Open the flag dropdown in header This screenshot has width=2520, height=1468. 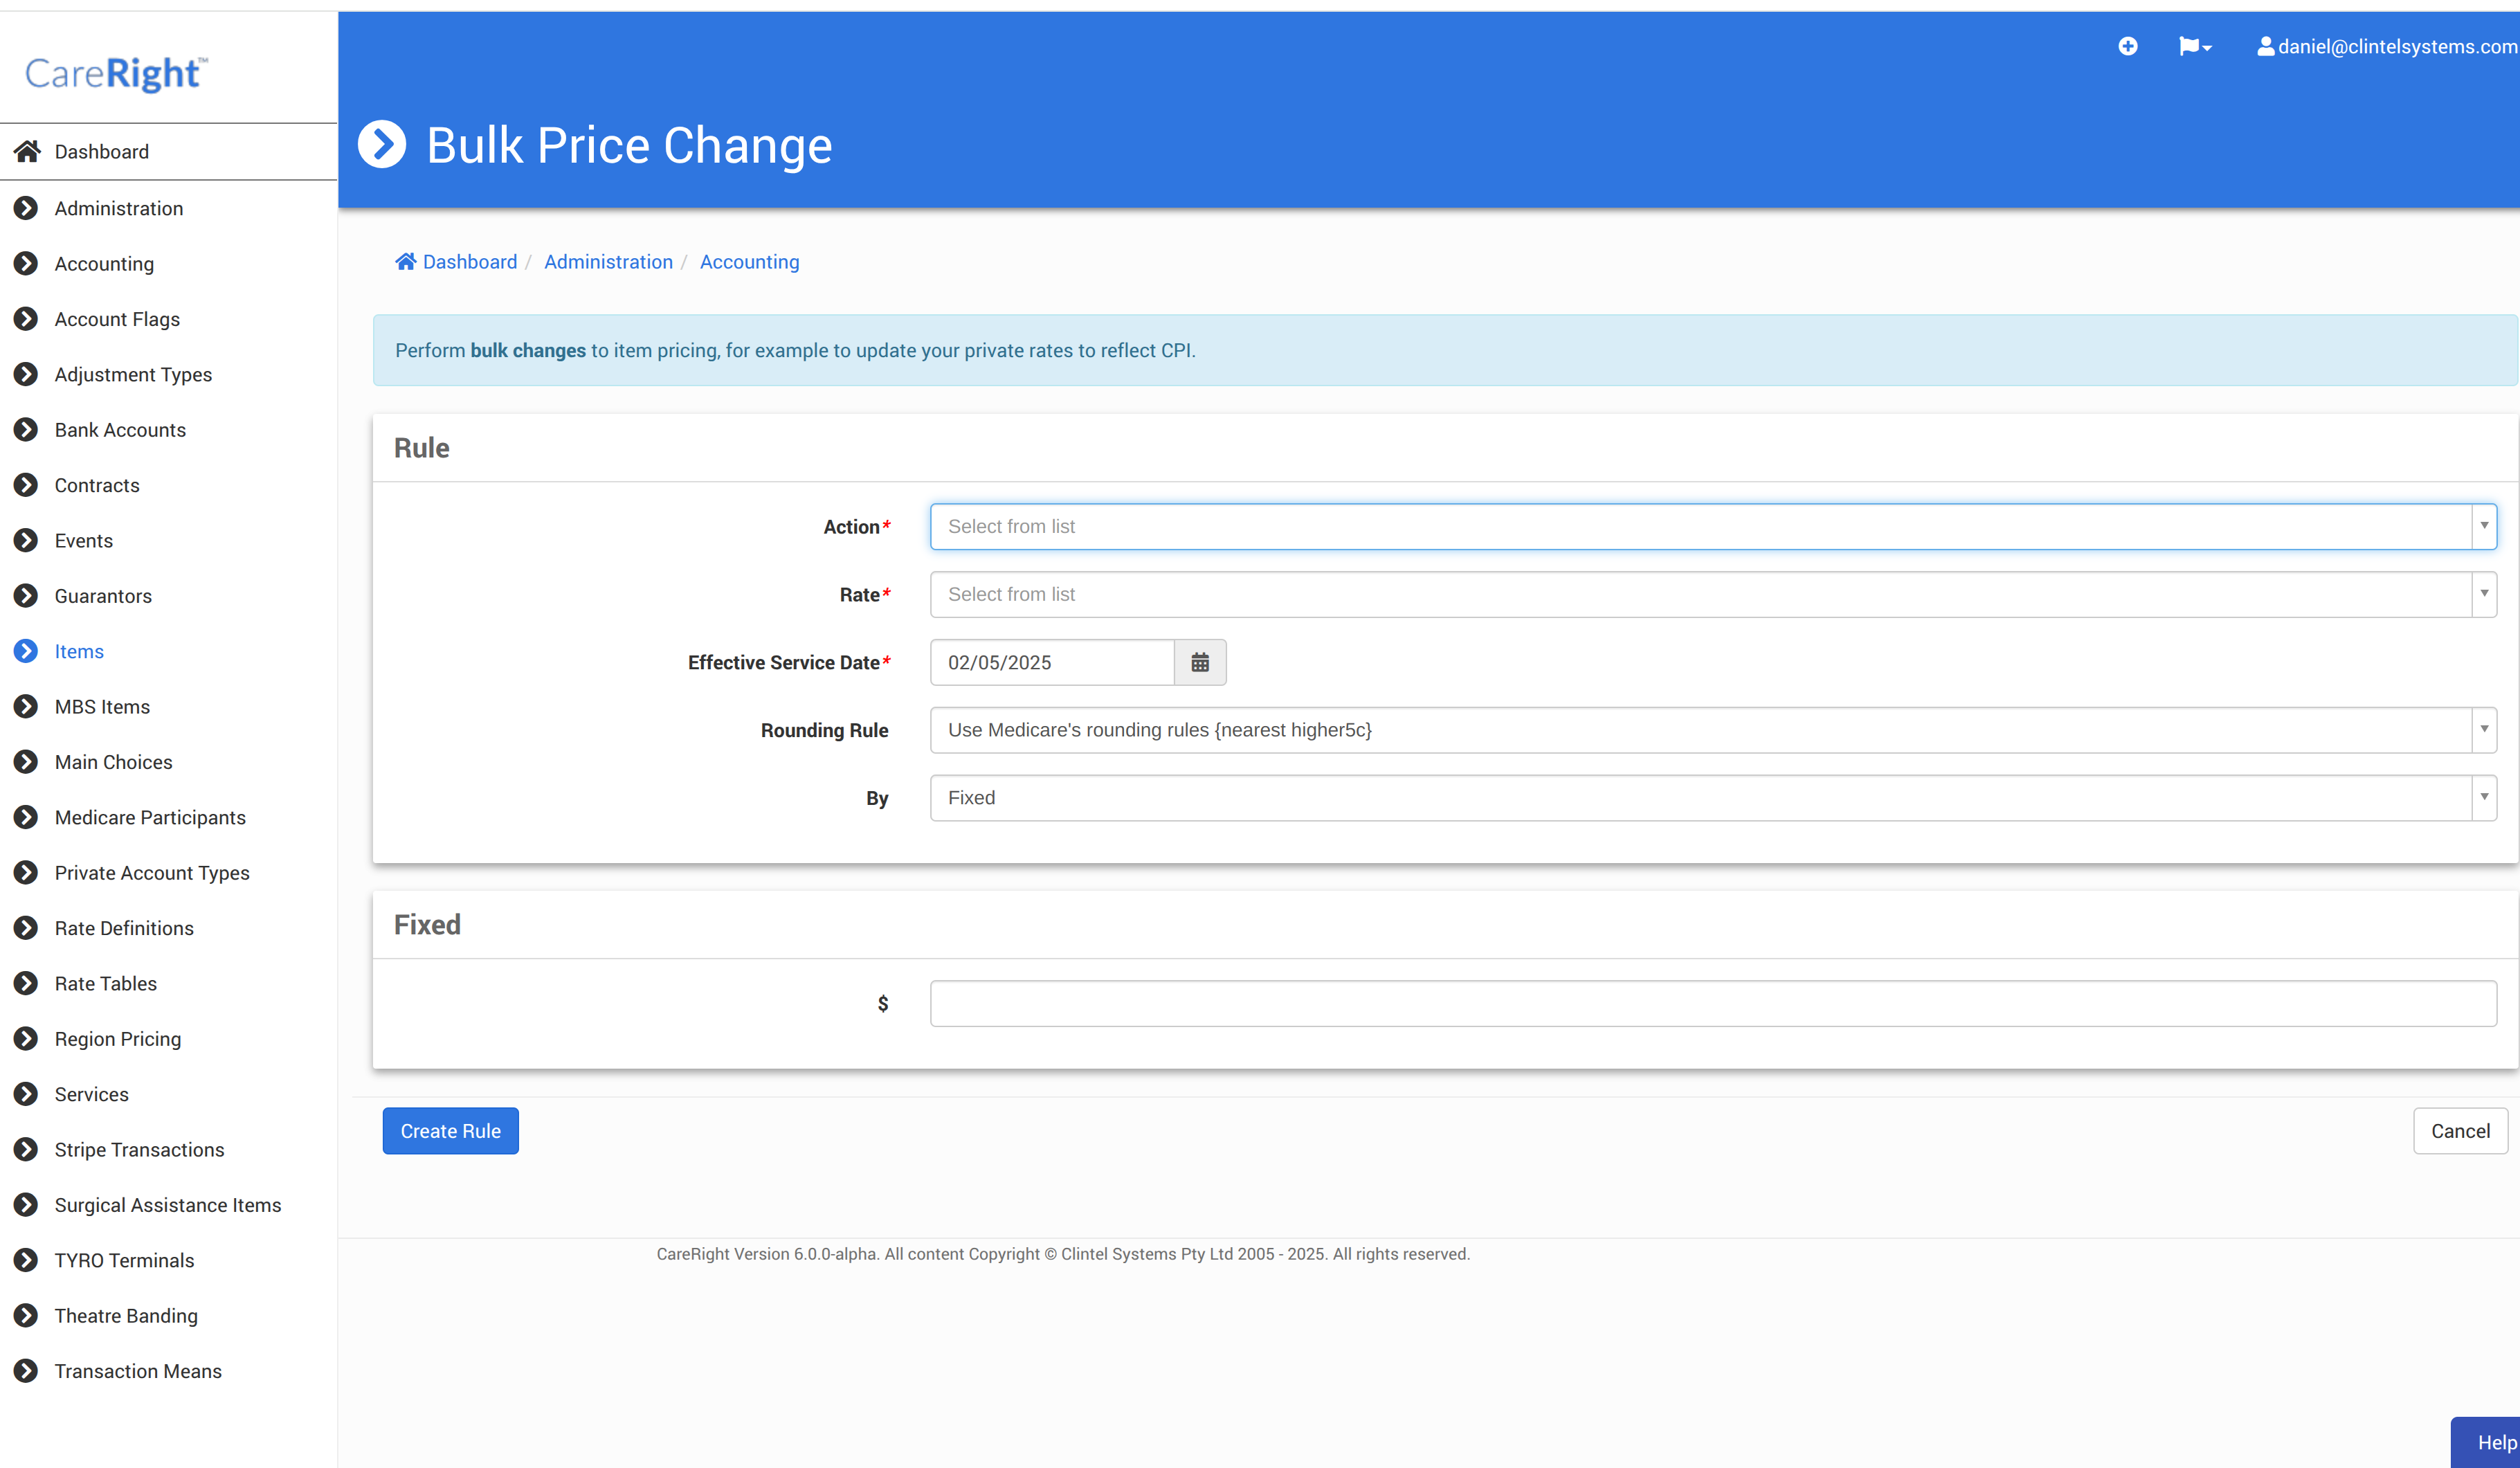tap(2194, 46)
